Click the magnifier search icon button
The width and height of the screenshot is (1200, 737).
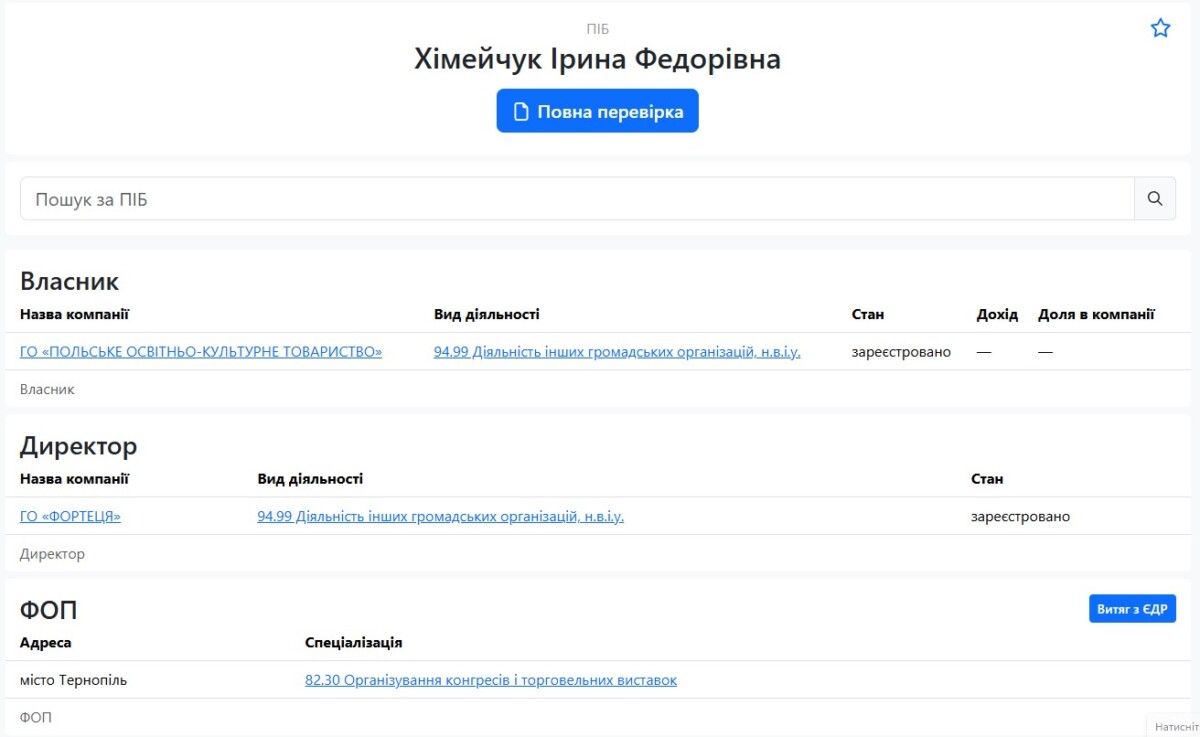click(1155, 199)
